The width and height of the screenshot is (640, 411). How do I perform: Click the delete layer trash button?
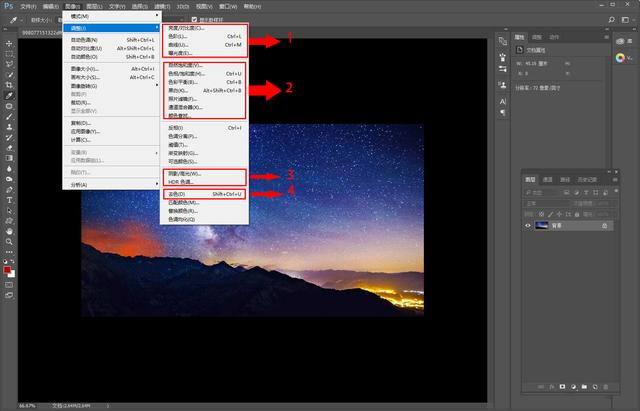(x=606, y=387)
